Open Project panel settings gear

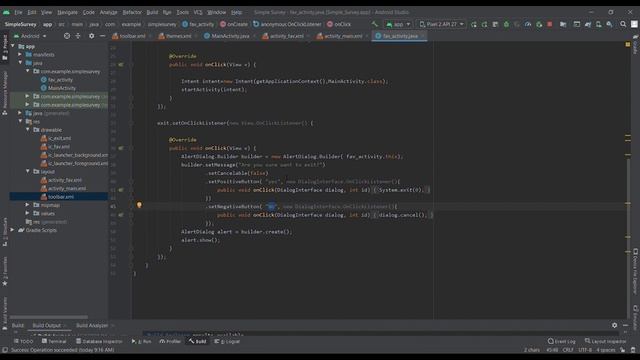tap(91, 36)
